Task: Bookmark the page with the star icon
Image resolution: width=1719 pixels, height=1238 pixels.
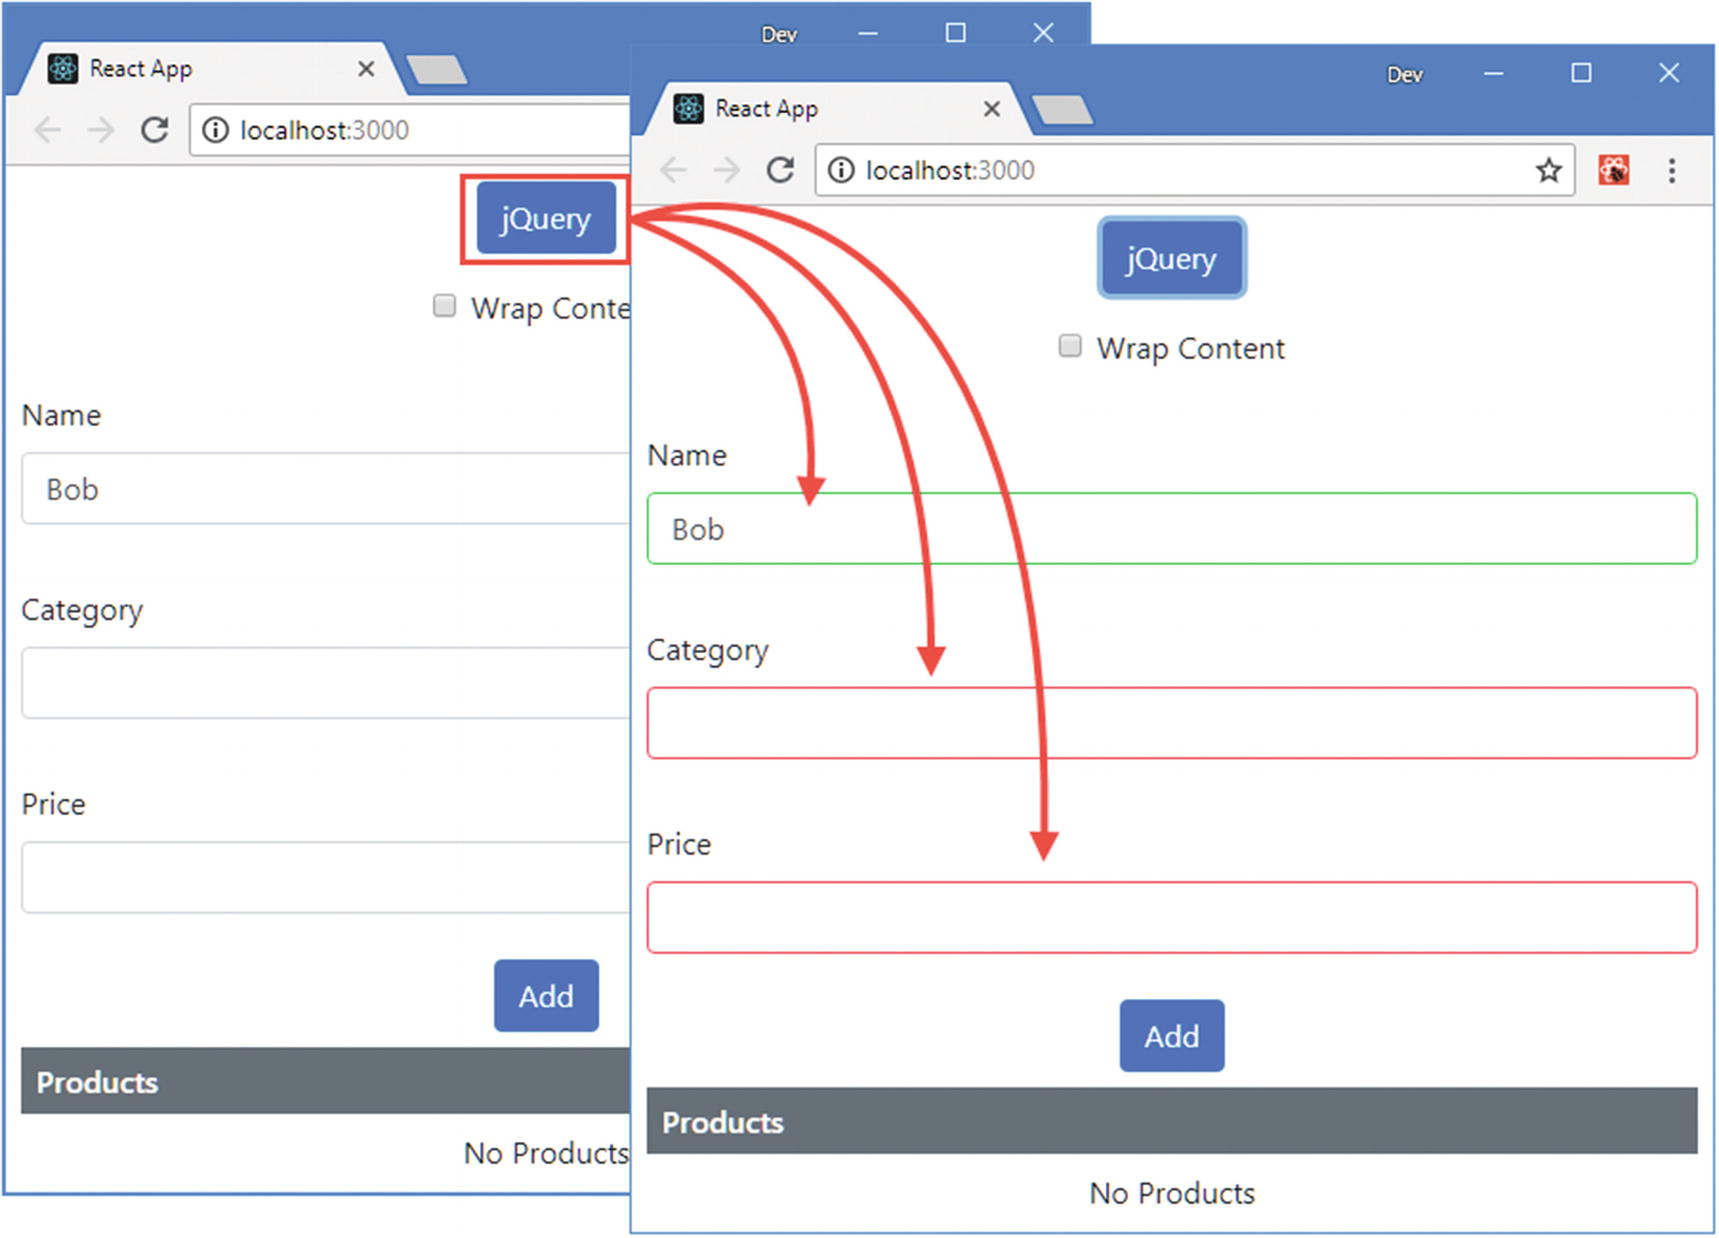Action: point(1549,170)
